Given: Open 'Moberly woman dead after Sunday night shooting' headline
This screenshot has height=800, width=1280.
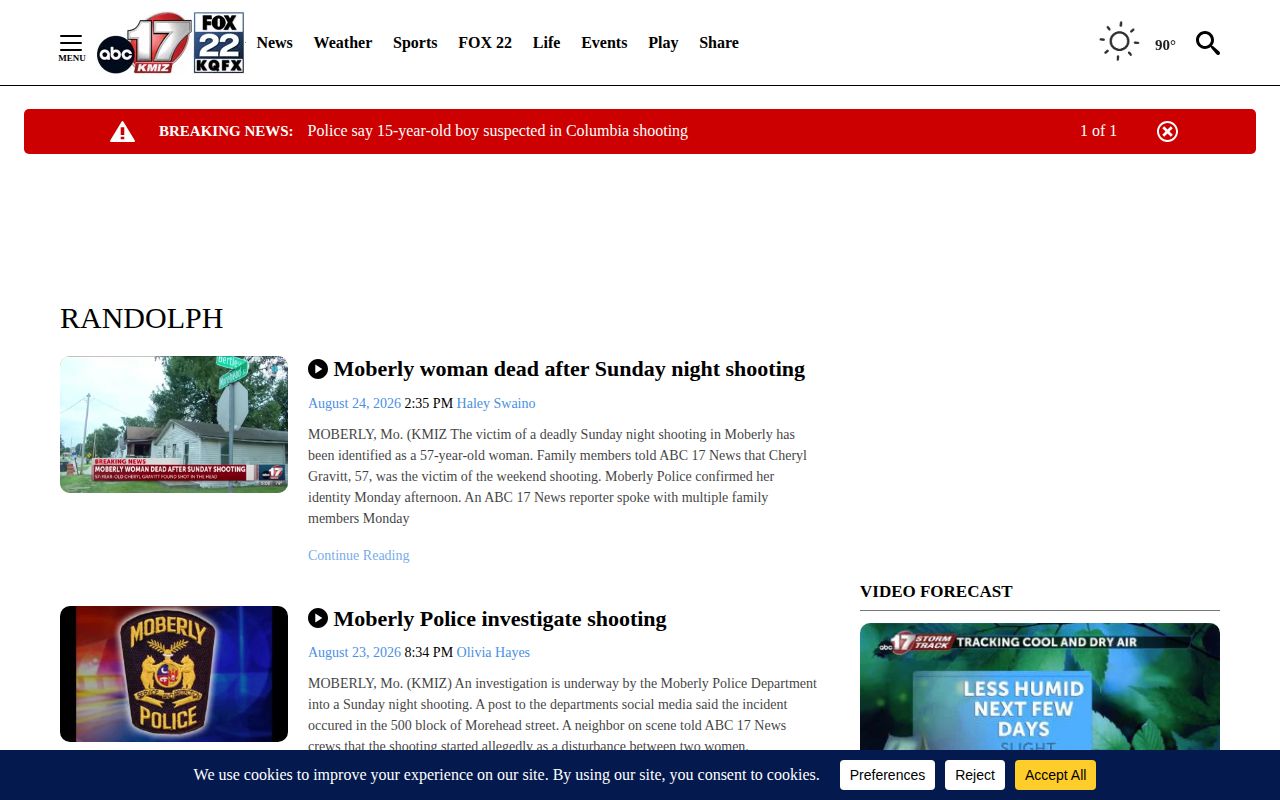Looking at the screenshot, I should point(569,369).
